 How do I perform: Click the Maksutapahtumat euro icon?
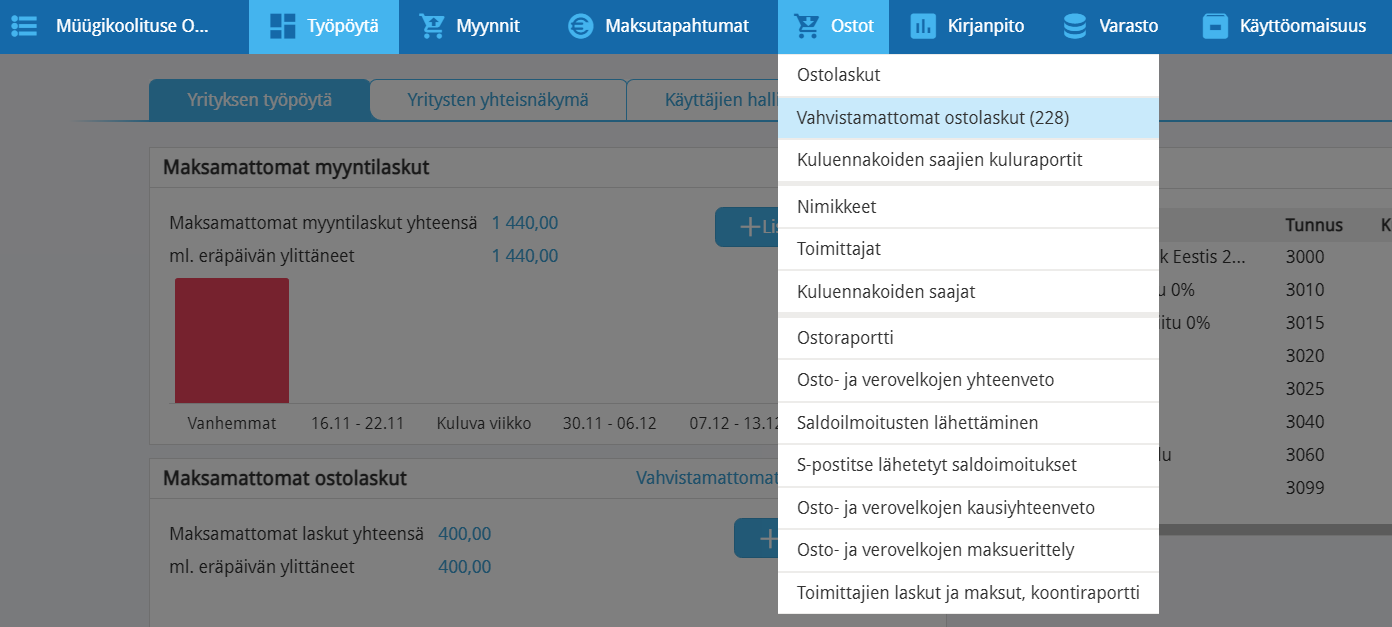tap(580, 26)
